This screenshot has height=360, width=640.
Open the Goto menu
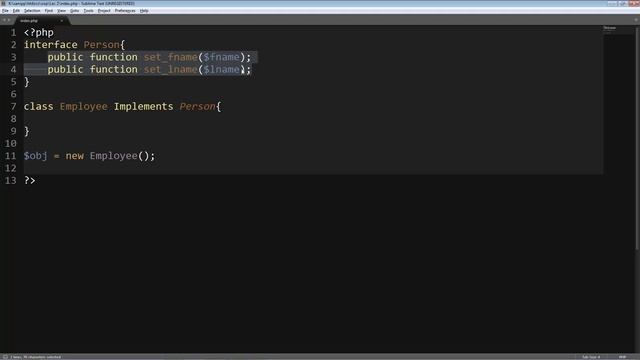(74, 11)
